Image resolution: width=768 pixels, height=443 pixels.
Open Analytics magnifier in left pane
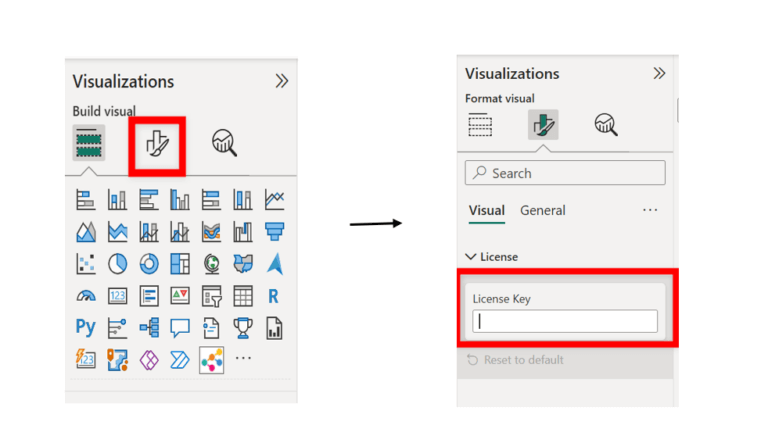pos(224,143)
